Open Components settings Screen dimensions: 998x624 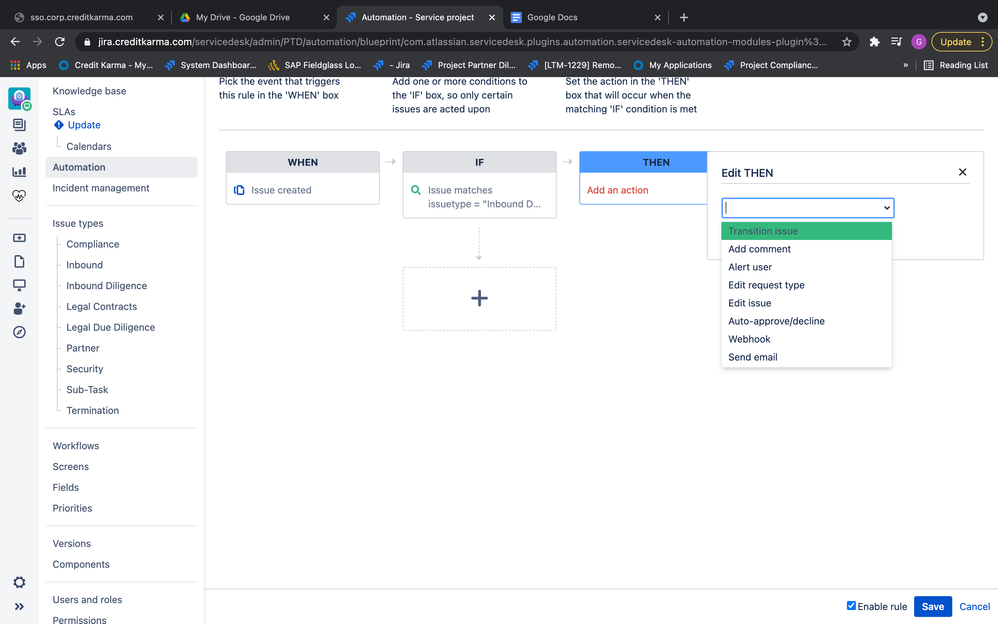(x=81, y=564)
